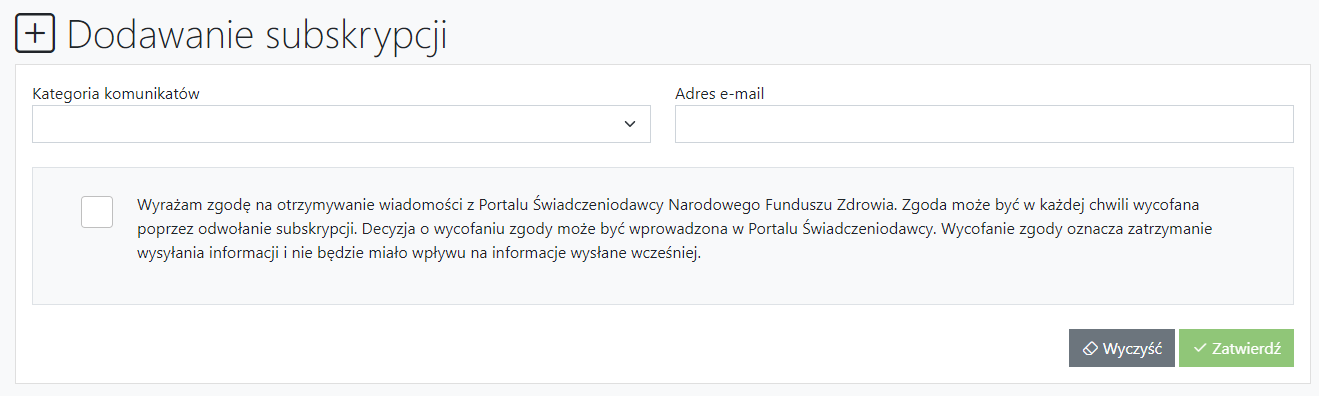The image size is (1319, 396).
Task: Click the plus icon beside Dodawanie subskrypcji
Action: click(34, 34)
